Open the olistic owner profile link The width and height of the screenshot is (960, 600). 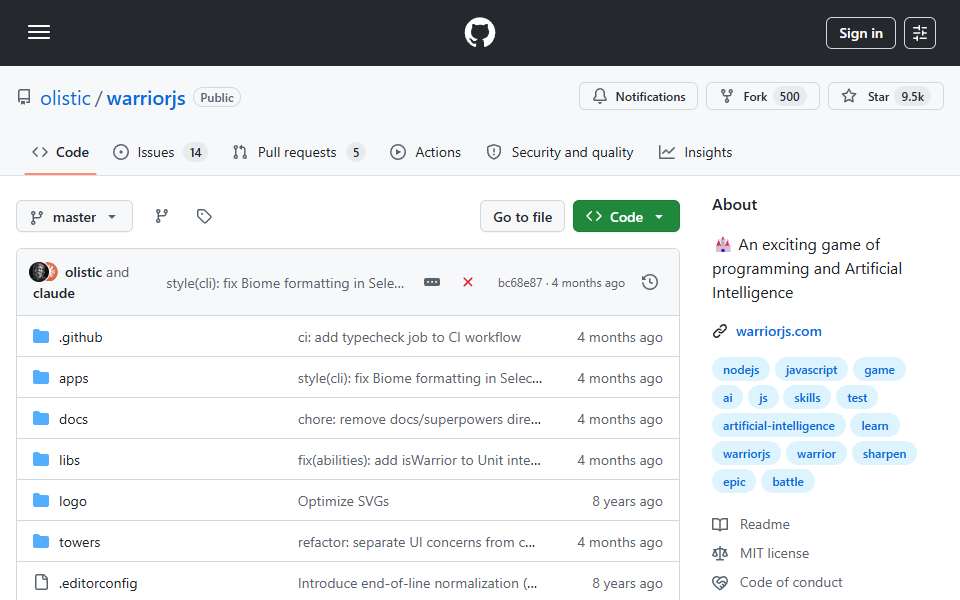tap(66, 98)
